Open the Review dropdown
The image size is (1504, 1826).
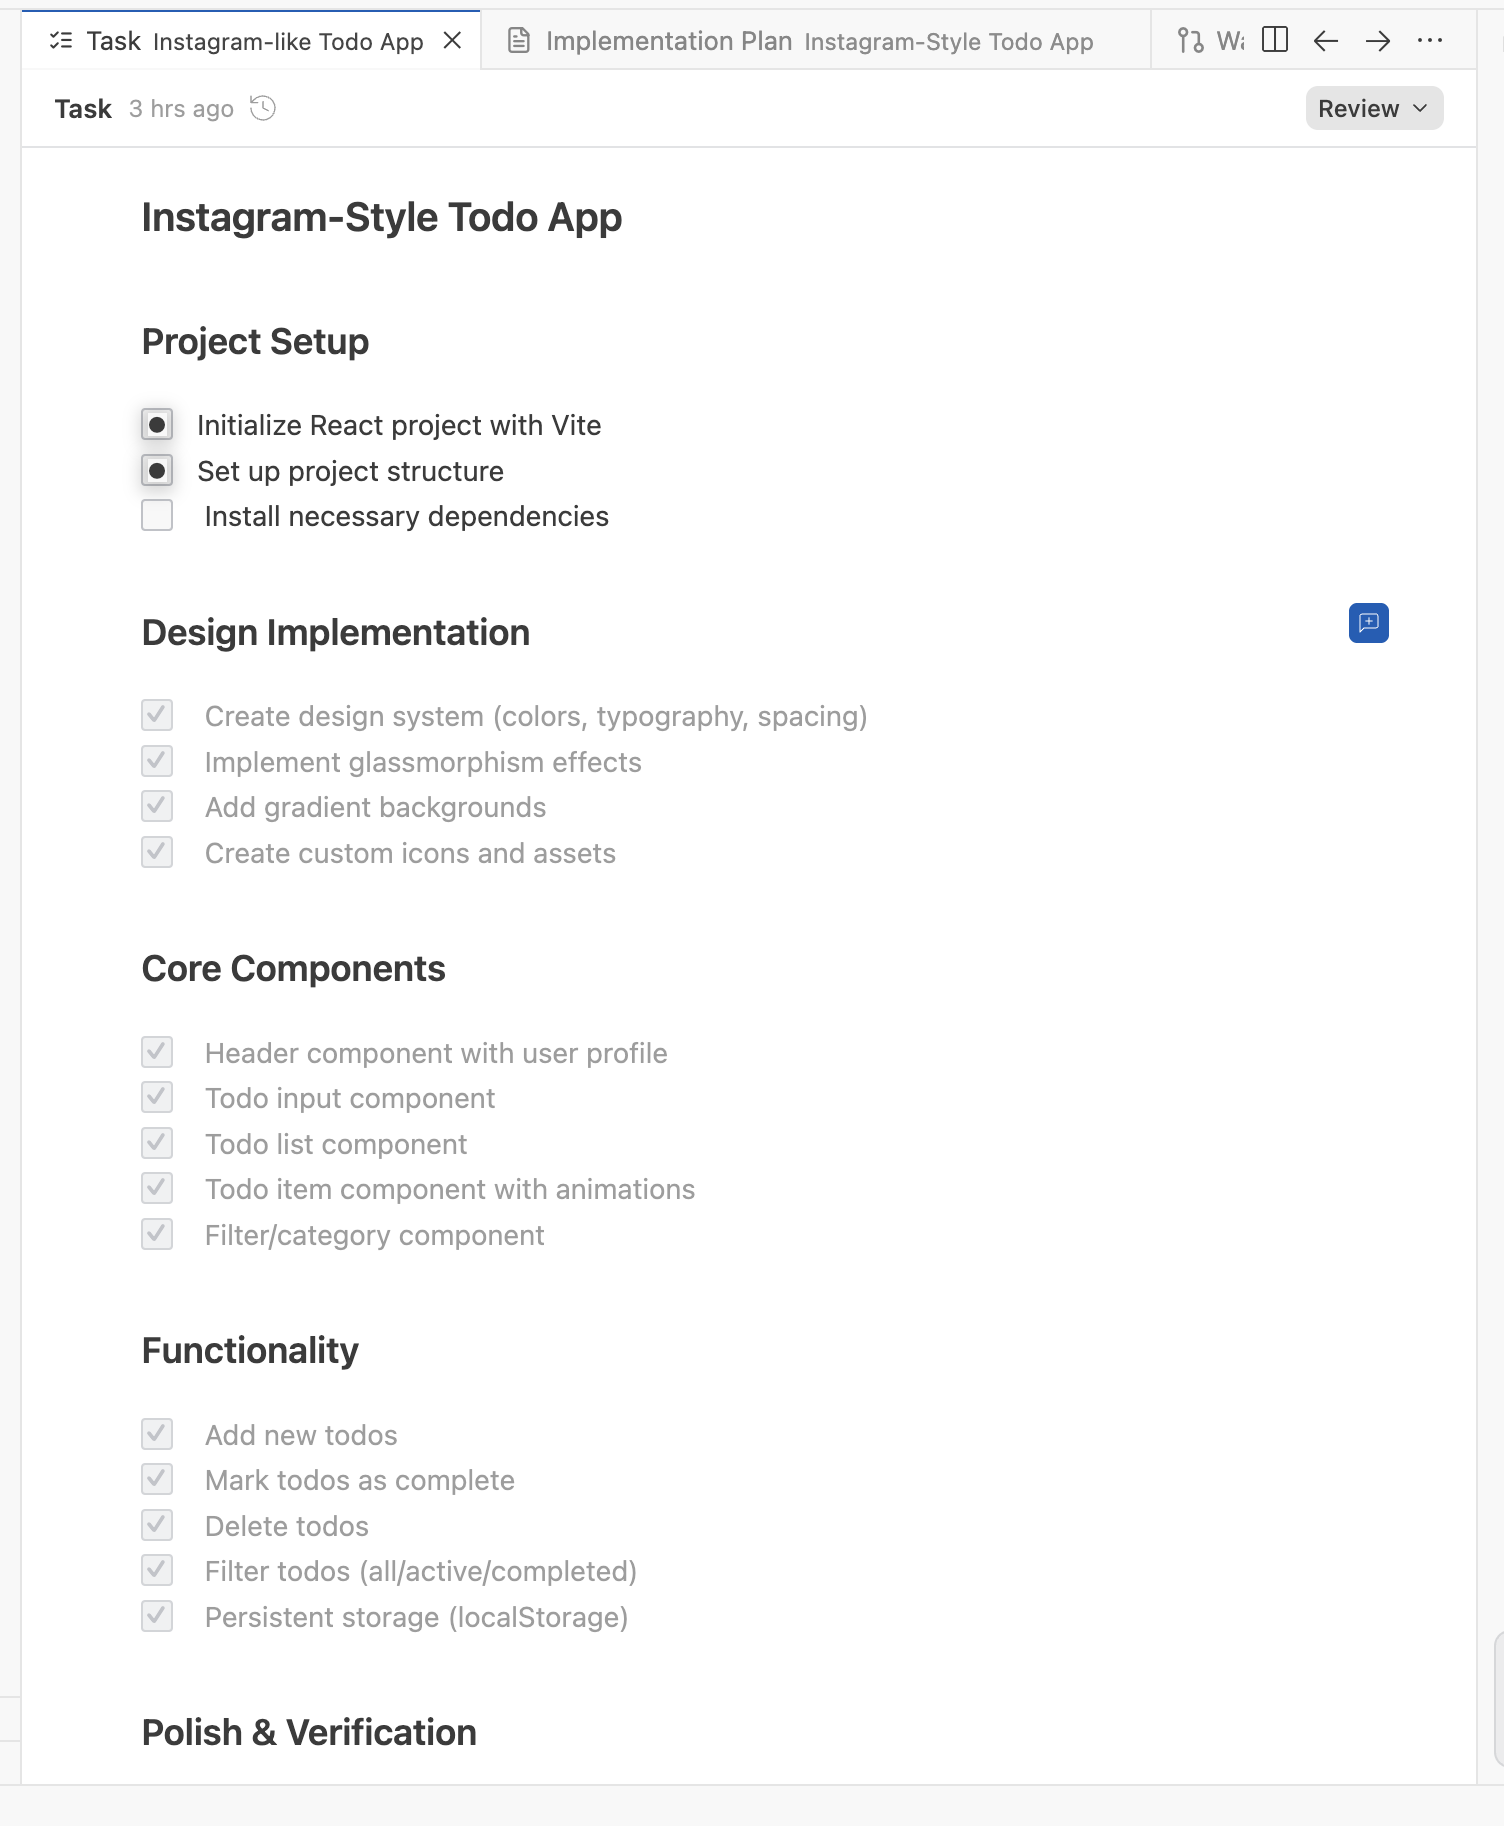1373,108
